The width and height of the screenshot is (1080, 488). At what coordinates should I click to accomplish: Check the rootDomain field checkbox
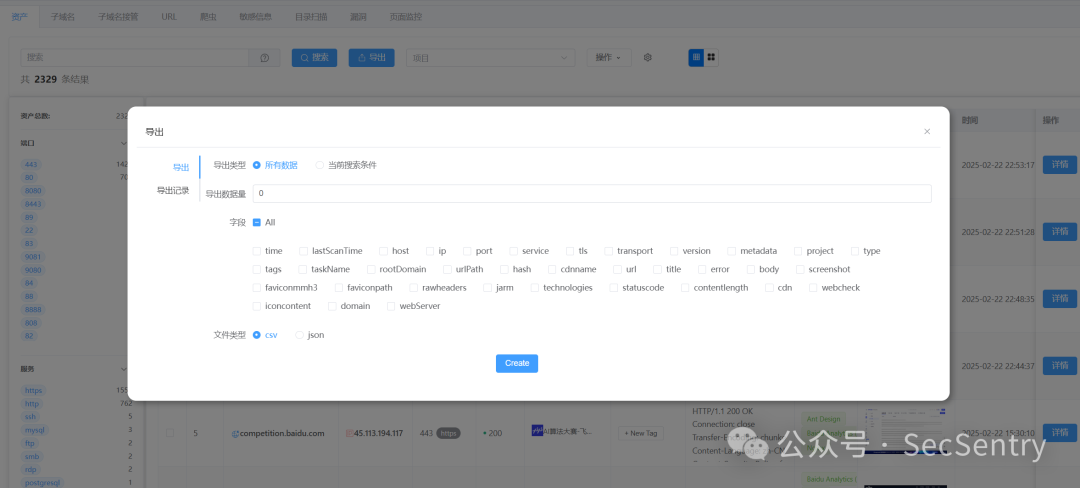pos(371,269)
